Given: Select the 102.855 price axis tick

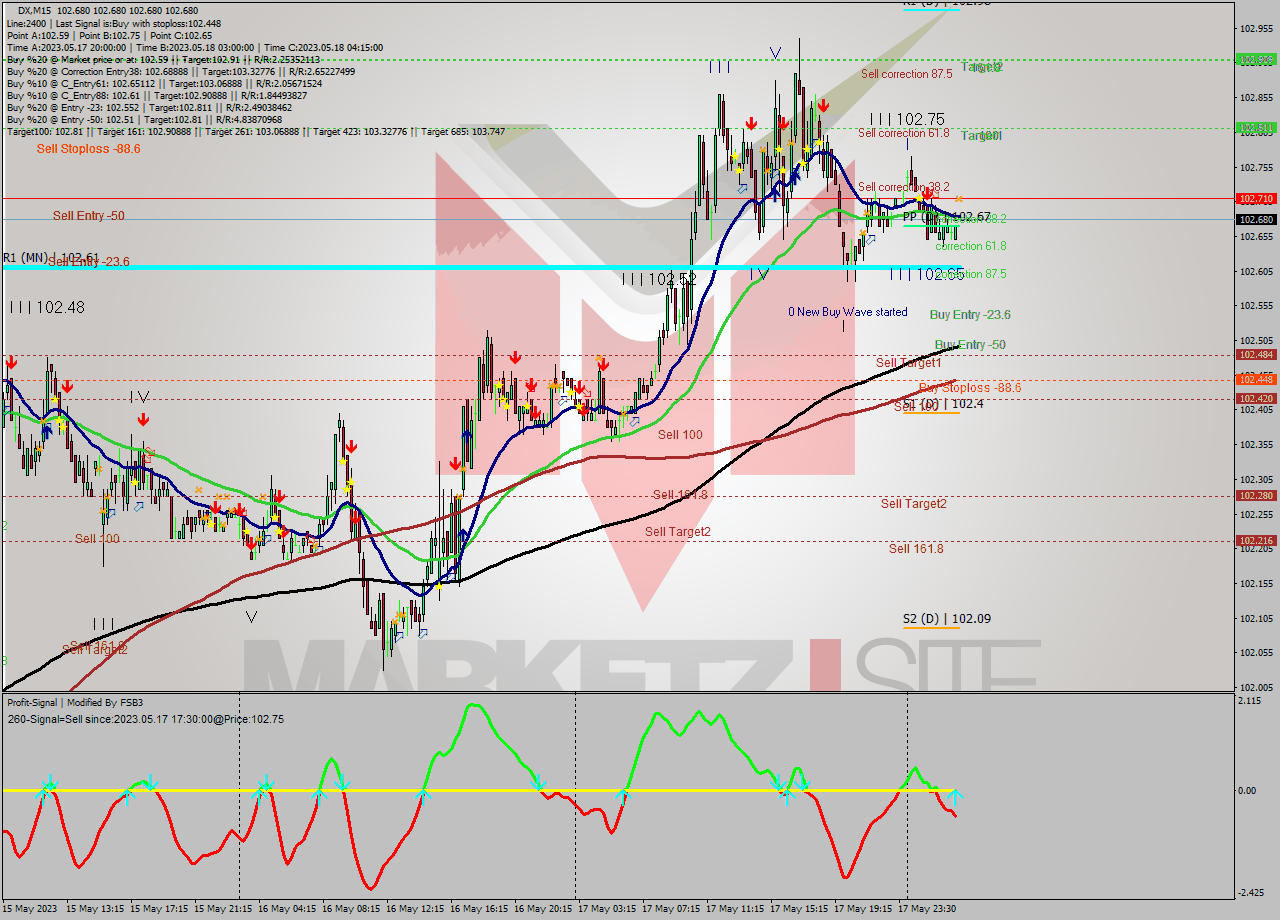Looking at the screenshot, I should click(x=1256, y=98).
